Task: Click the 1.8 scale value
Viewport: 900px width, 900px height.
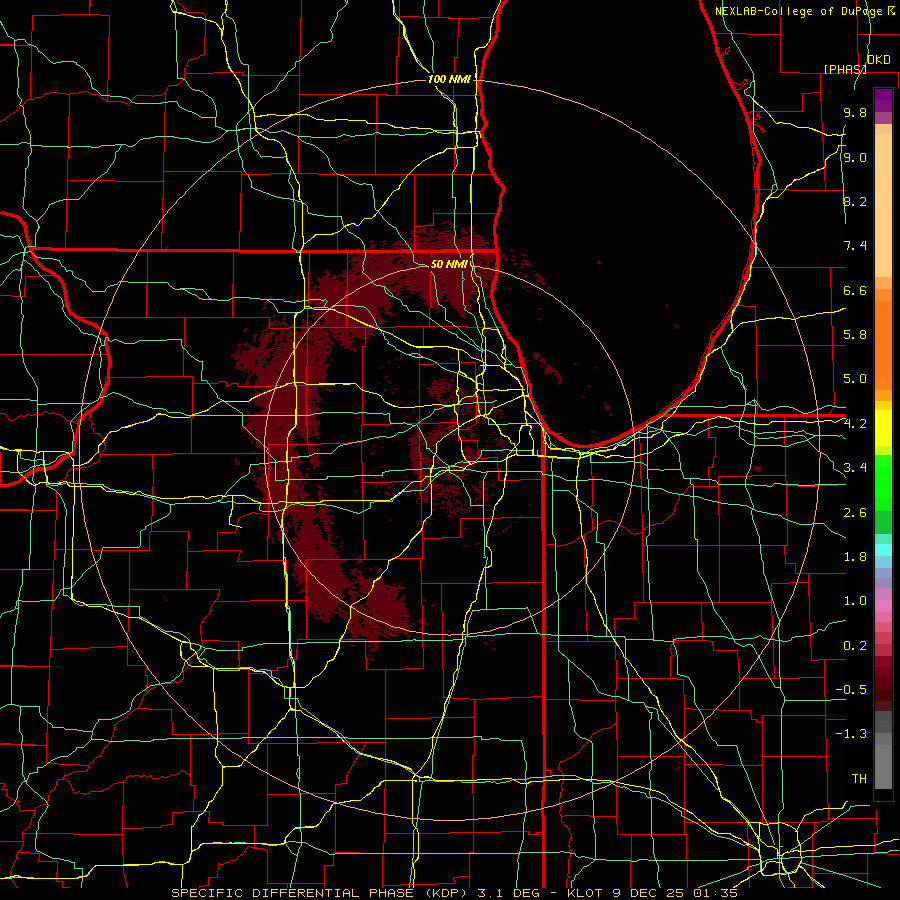Action: pos(855,557)
